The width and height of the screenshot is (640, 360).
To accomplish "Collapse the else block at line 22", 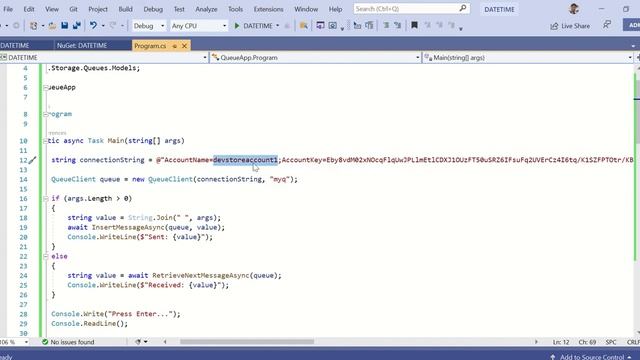I will (45, 257).
